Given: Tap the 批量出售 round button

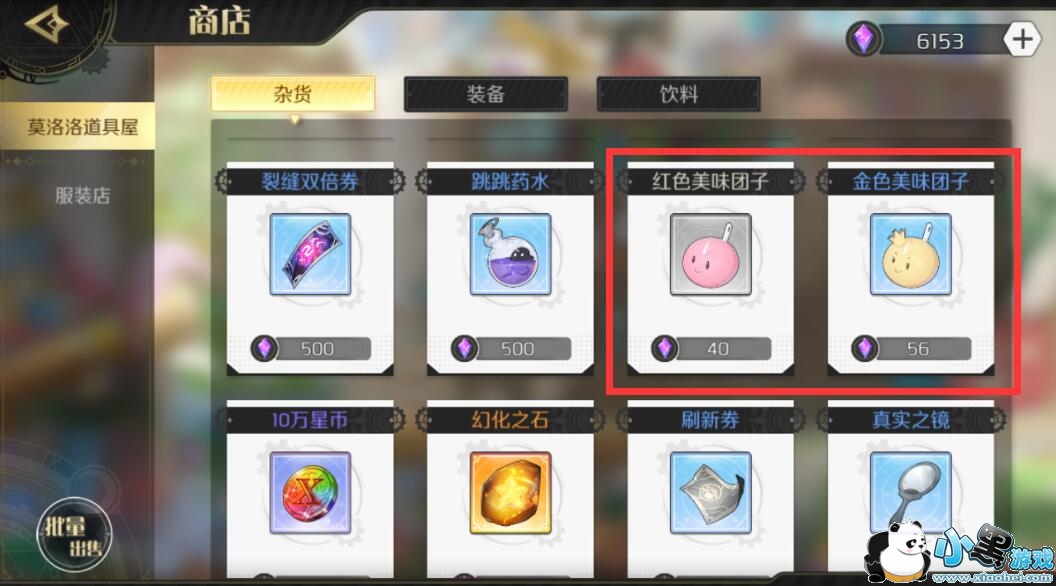Looking at the screenshot, I should pyautogui.click(x=74, y=535).
